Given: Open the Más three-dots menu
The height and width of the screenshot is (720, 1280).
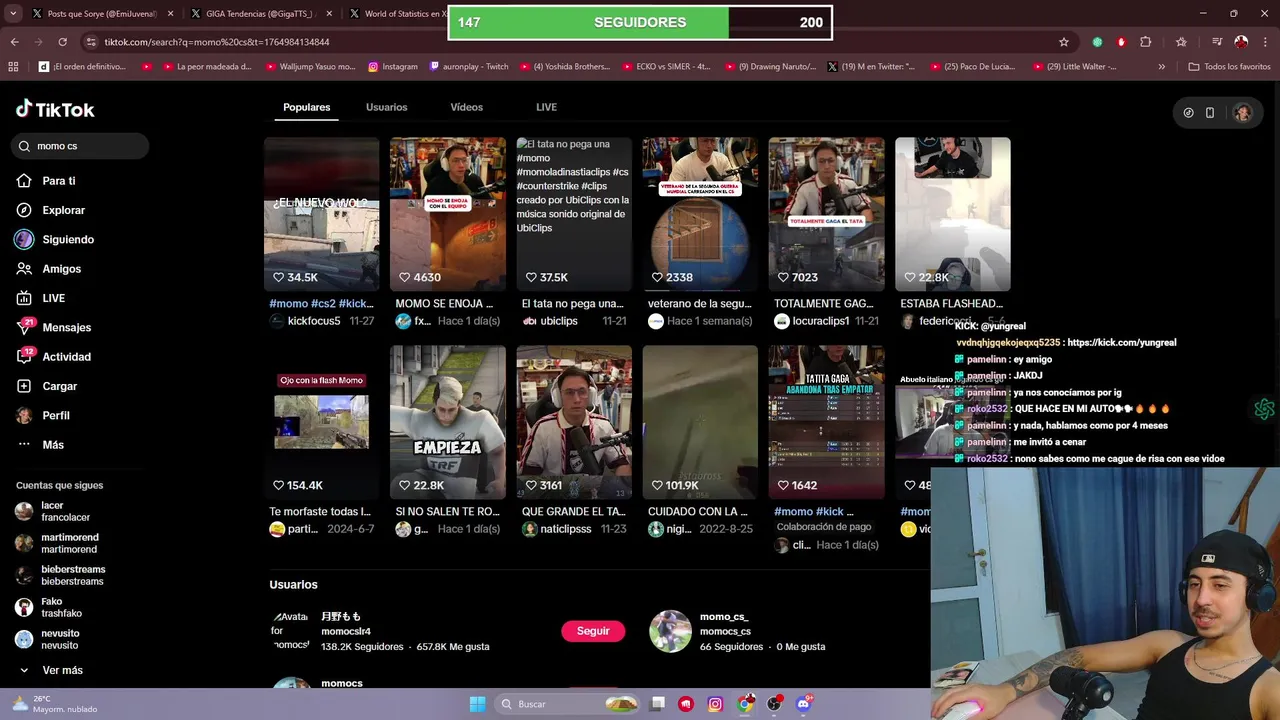Looking at the screenshot, I should click(52, 445).
